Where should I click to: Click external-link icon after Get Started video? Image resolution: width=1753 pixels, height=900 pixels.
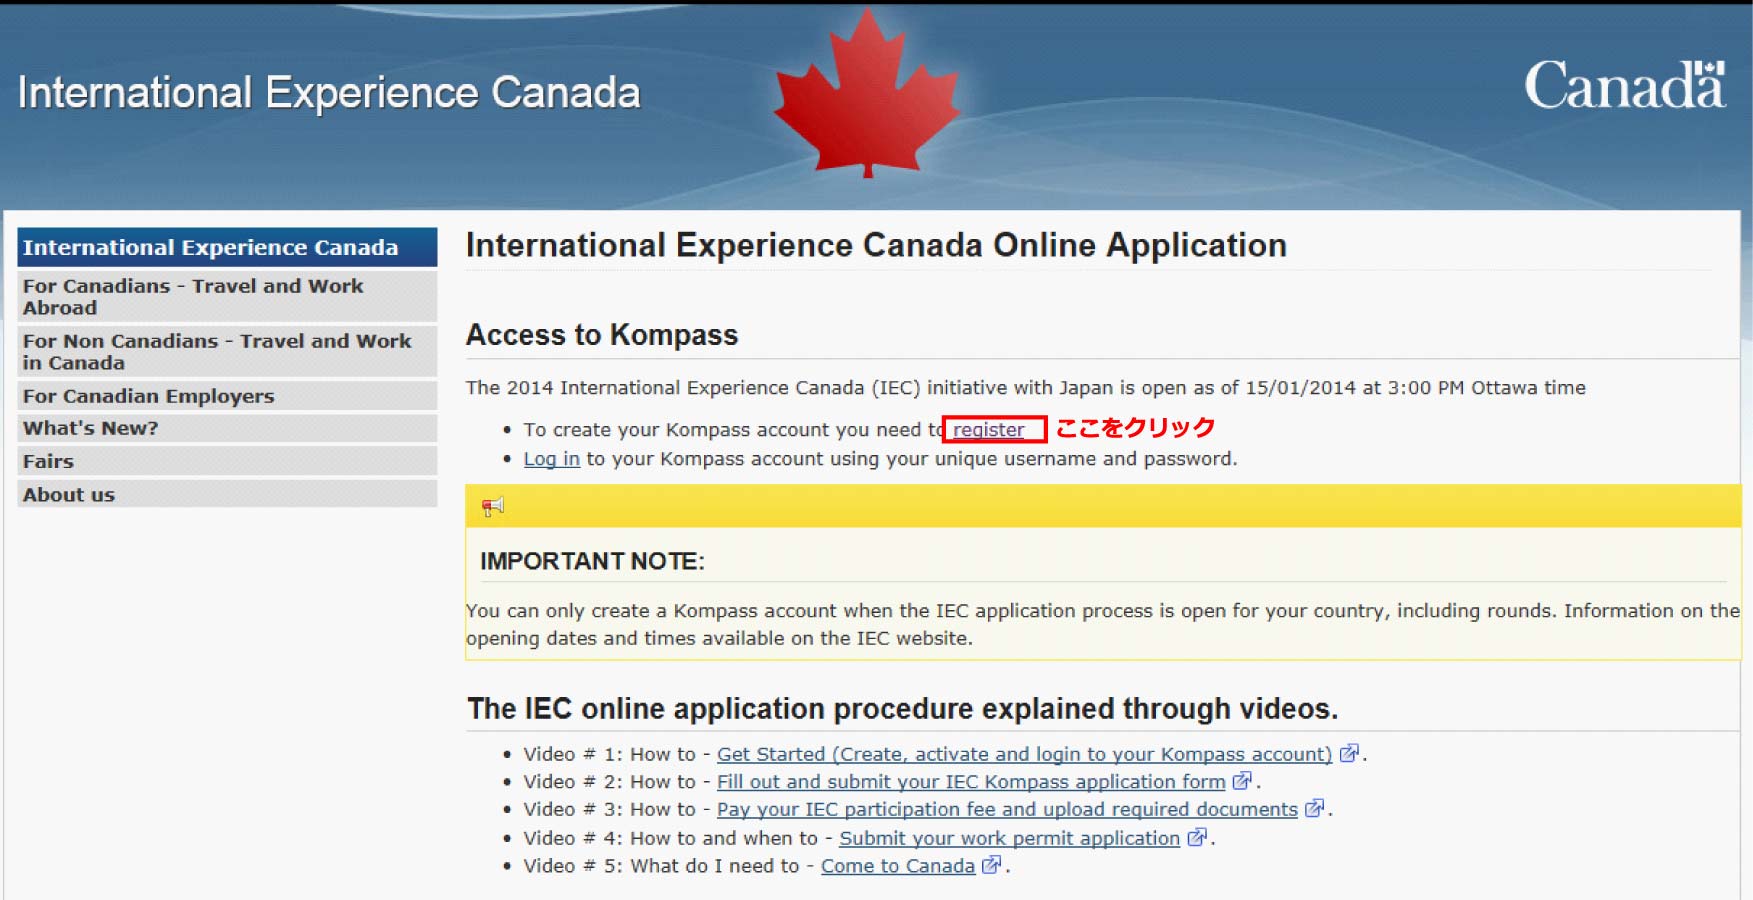tap(1349, 753)
